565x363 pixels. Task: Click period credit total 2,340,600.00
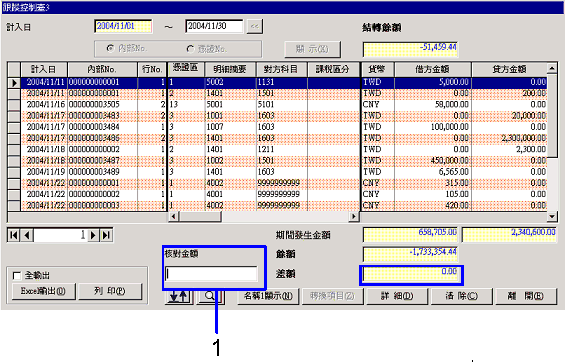click(509, 235)
